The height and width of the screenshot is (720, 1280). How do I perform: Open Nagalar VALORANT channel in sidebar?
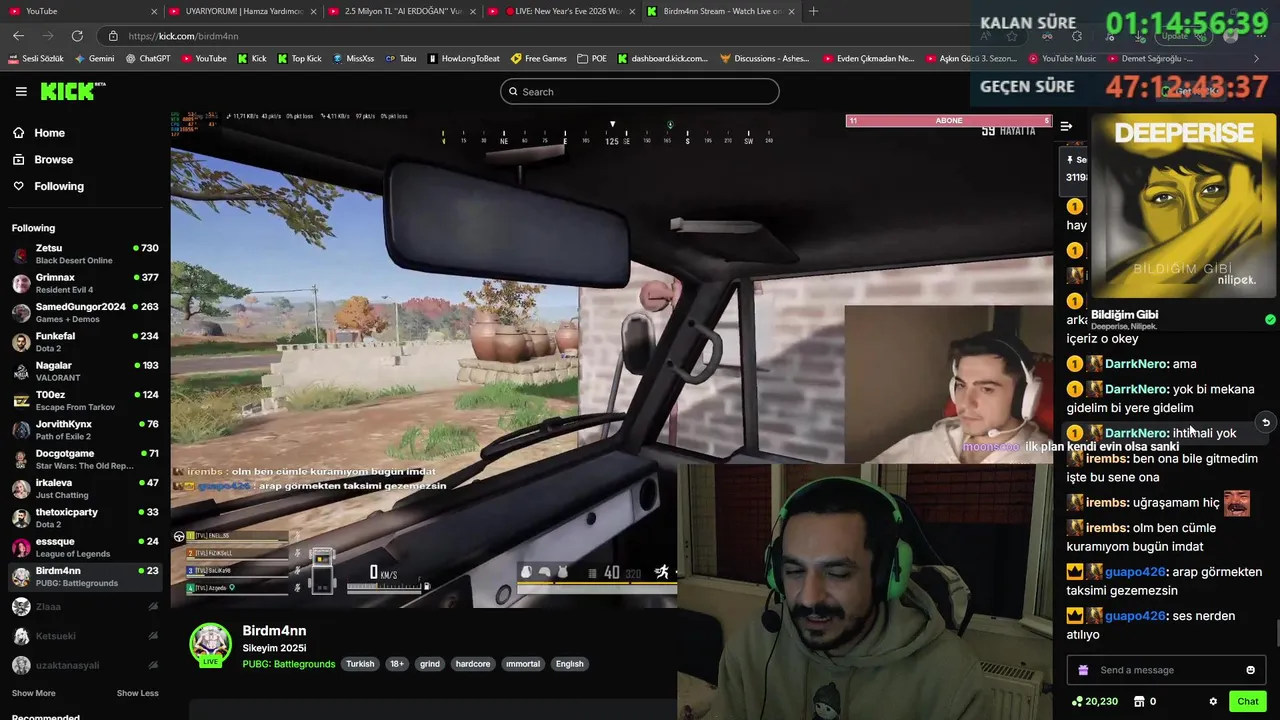point(85,371)
